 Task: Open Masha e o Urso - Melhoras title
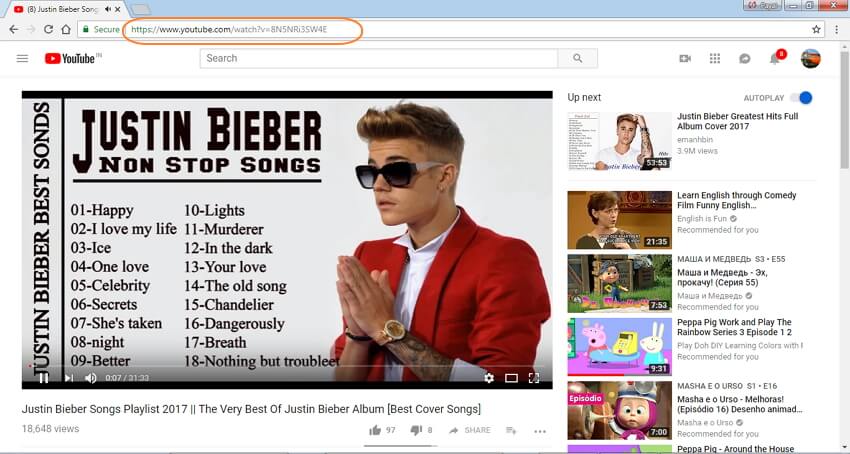(x=739, y=404)
